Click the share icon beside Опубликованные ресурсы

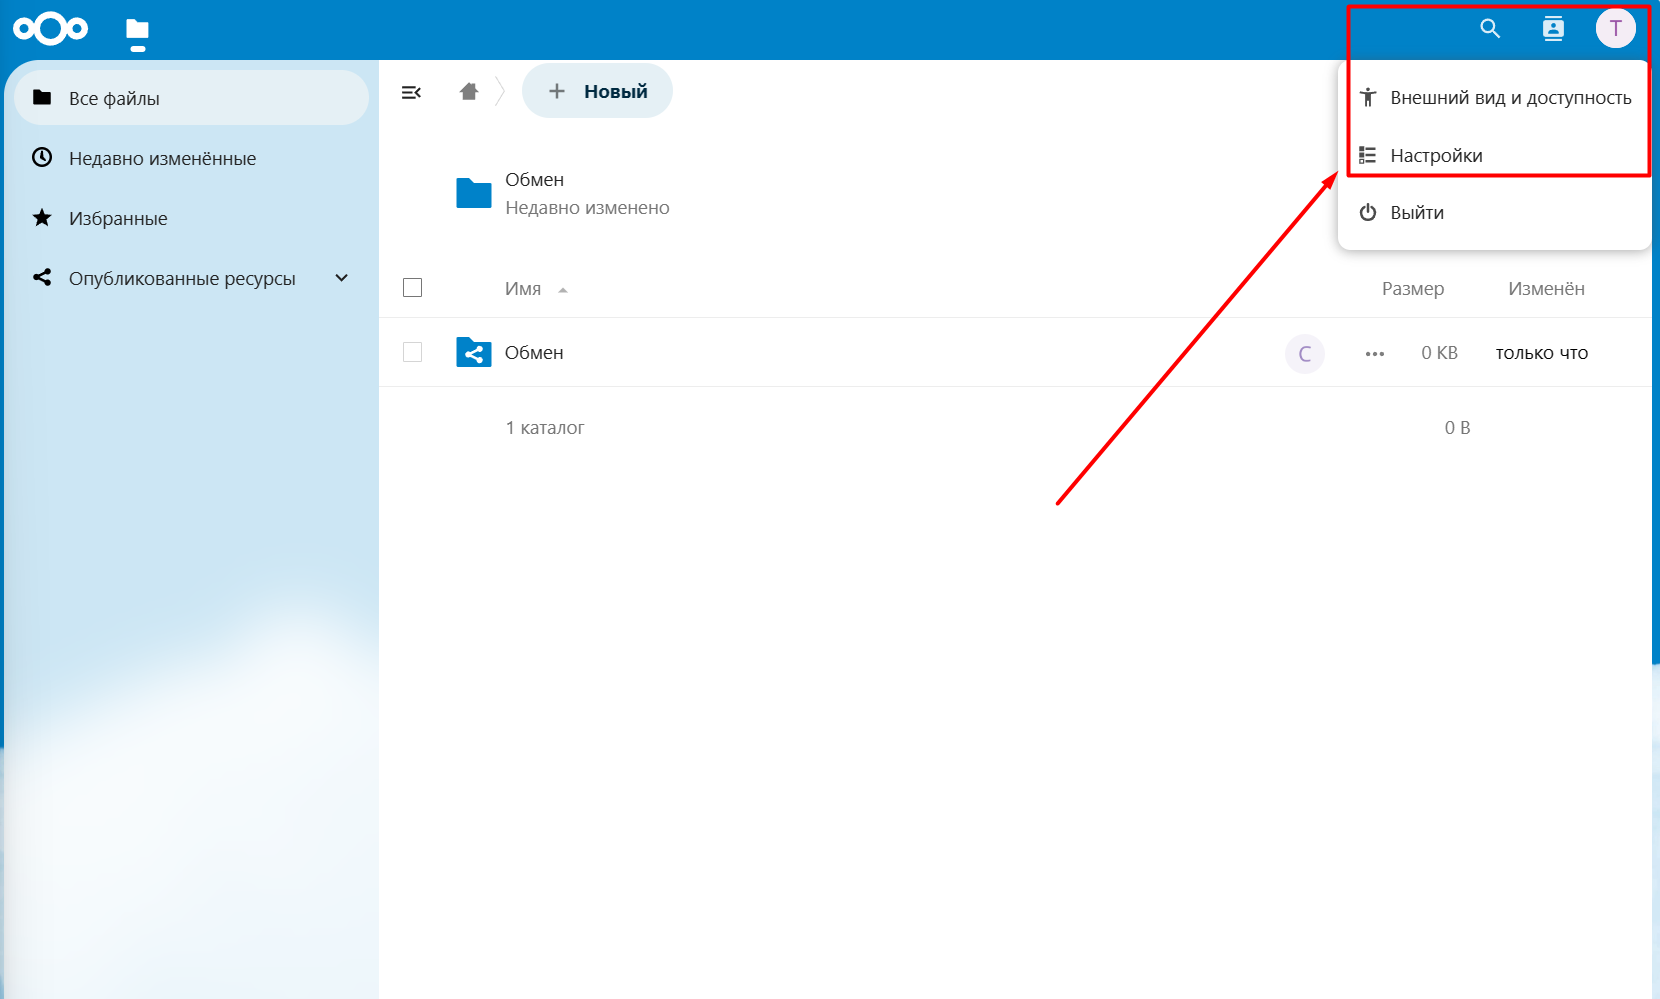42,277
